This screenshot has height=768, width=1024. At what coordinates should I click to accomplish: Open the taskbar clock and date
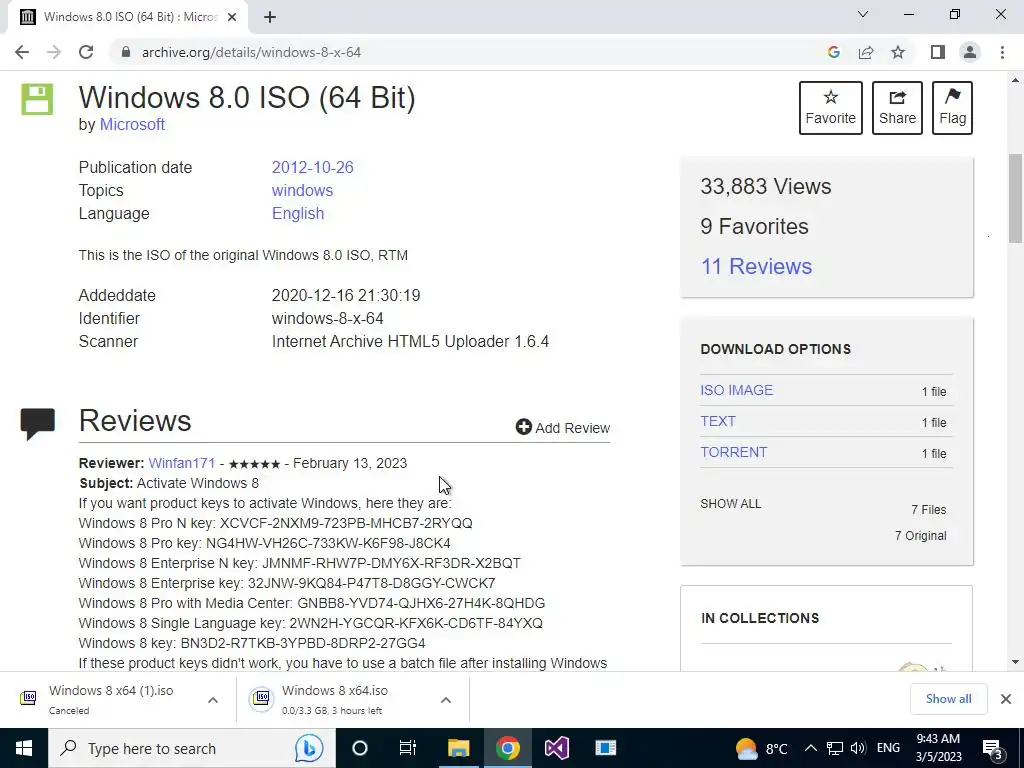tap(938, 748)
